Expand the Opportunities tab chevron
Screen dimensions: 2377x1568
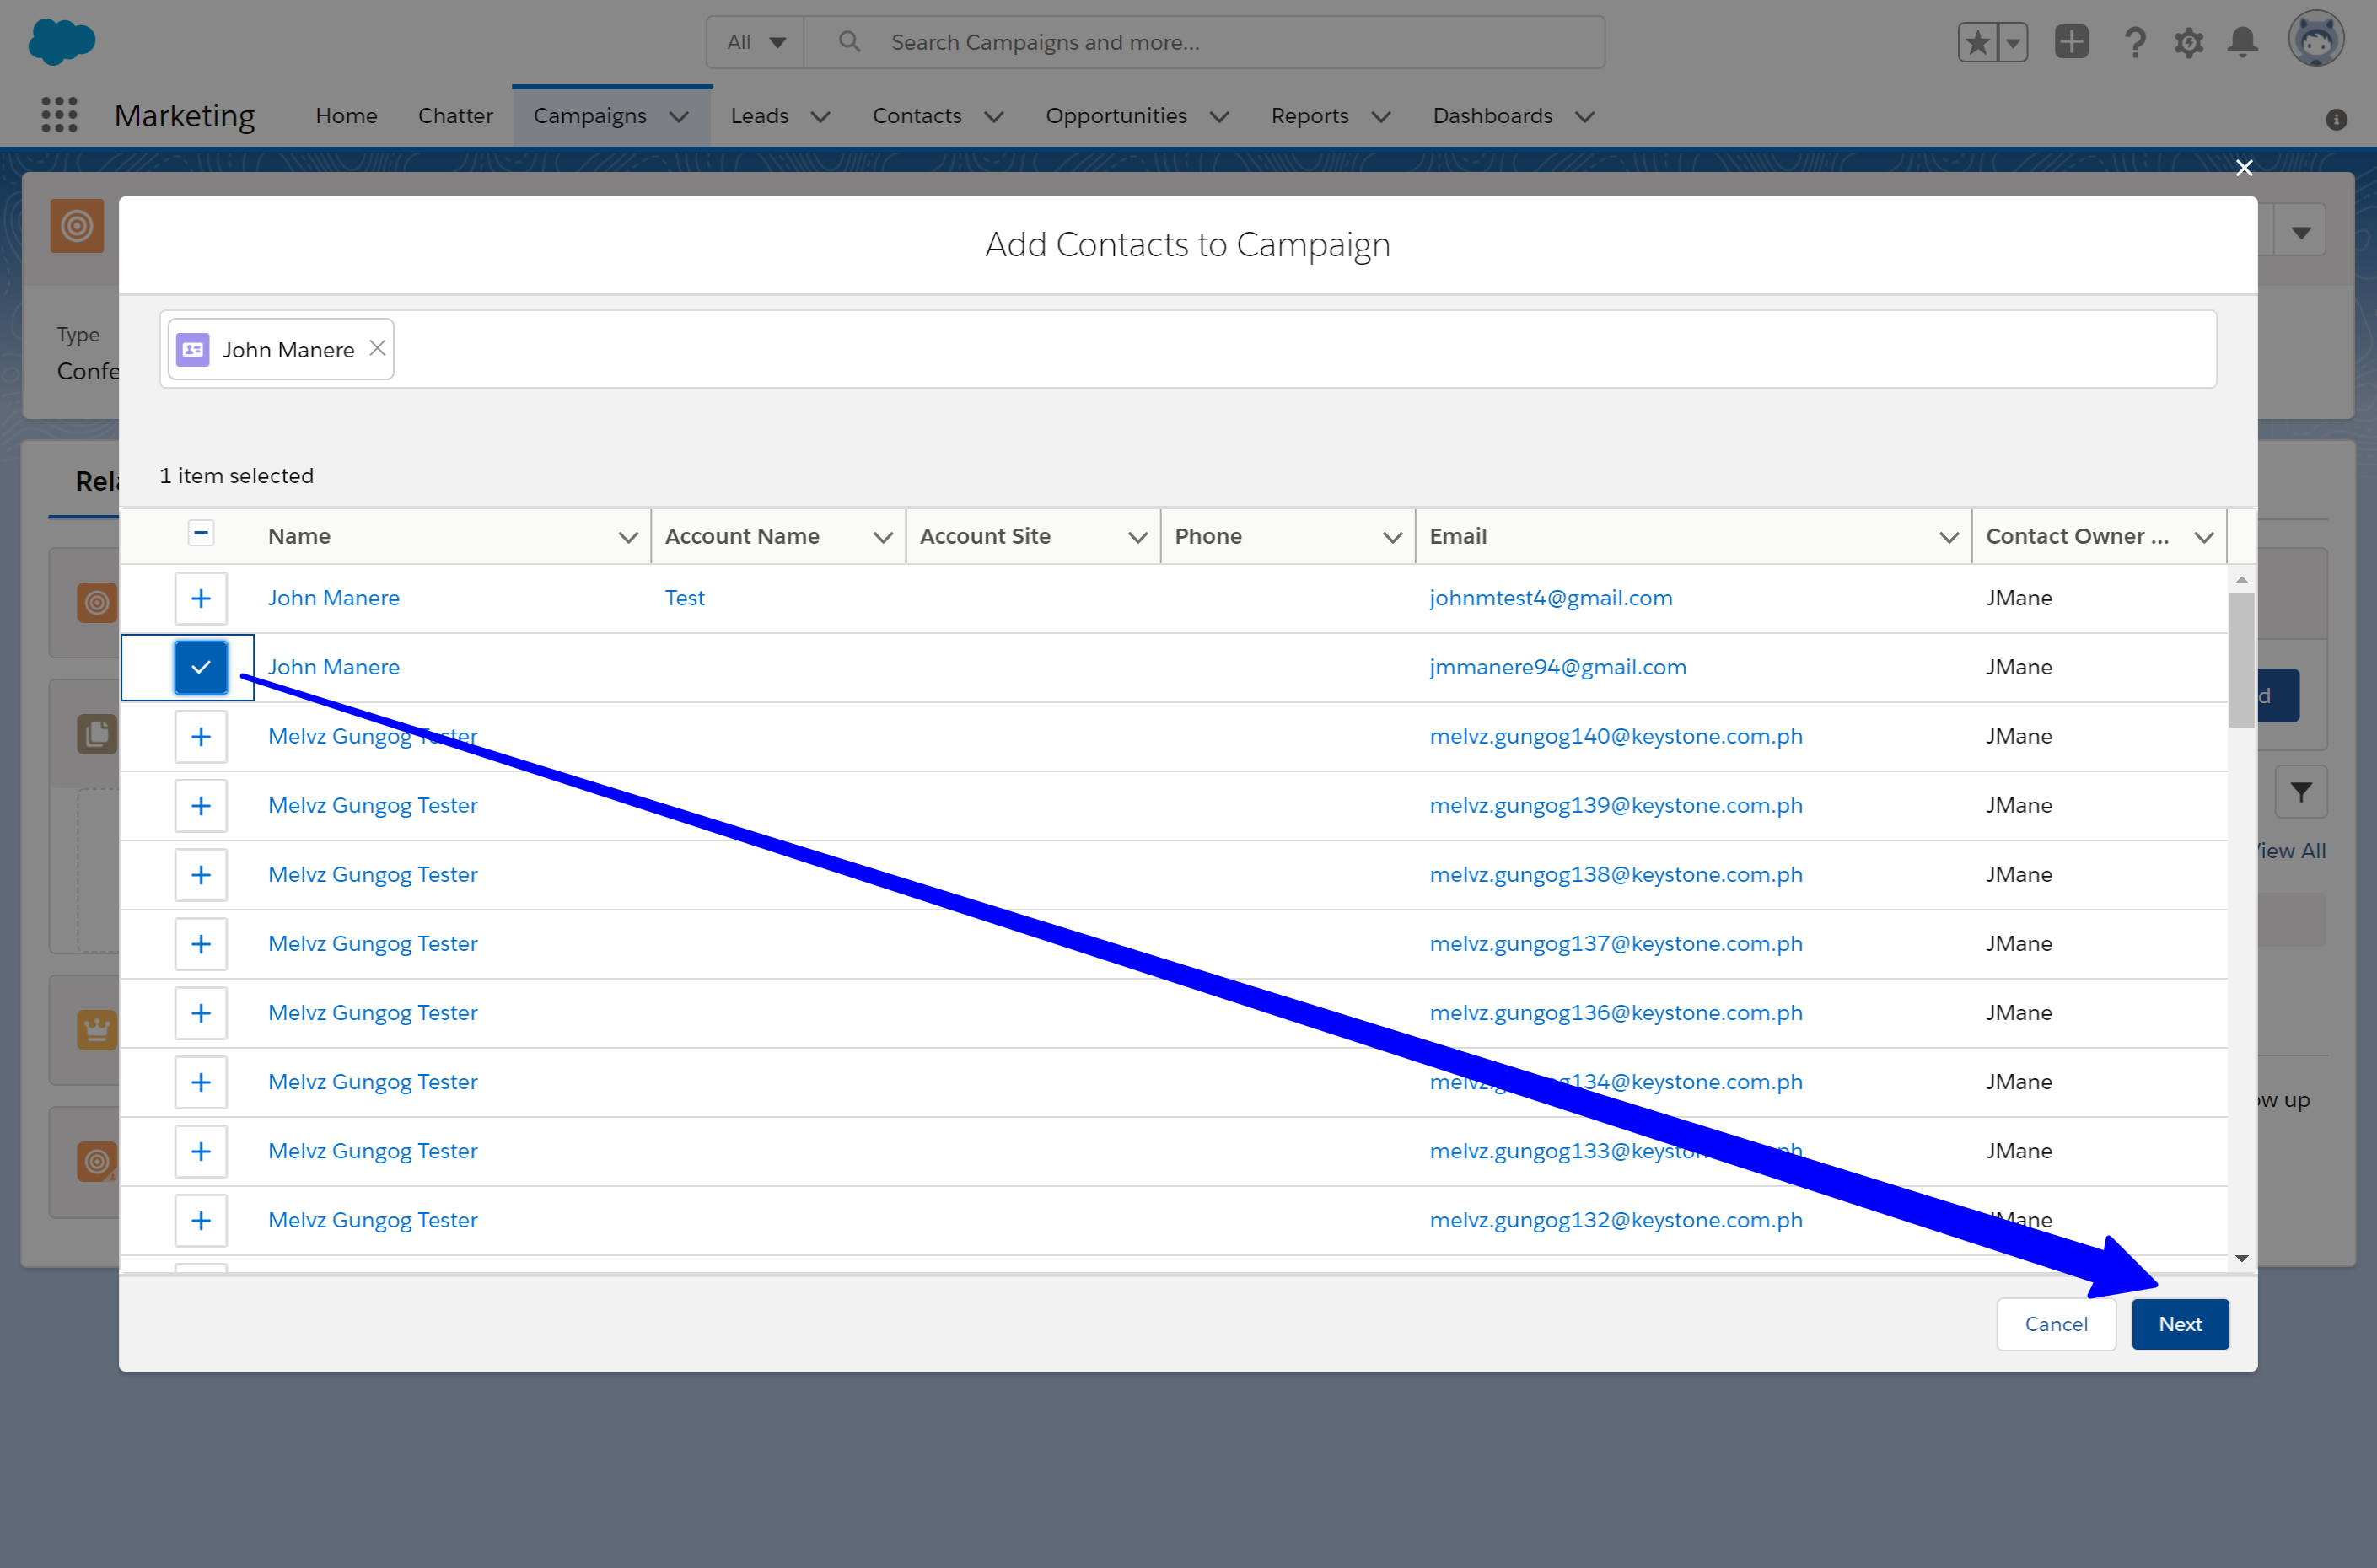point(1219,117)
